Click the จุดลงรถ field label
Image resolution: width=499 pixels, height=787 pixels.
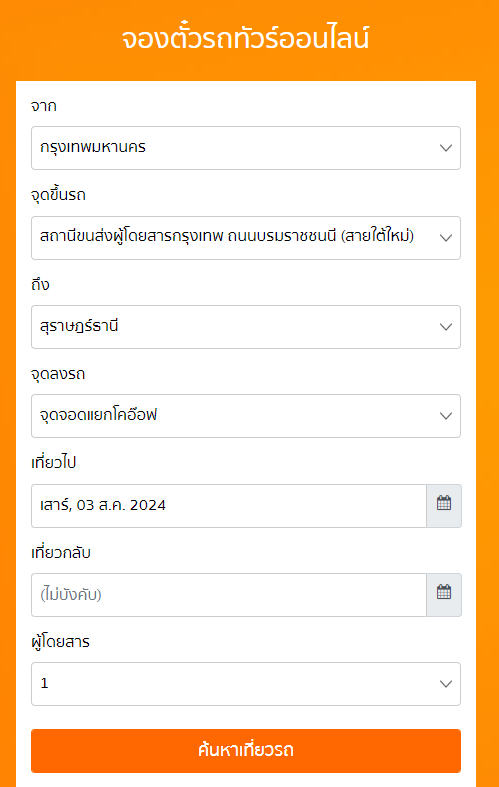(x=58, y=374)
